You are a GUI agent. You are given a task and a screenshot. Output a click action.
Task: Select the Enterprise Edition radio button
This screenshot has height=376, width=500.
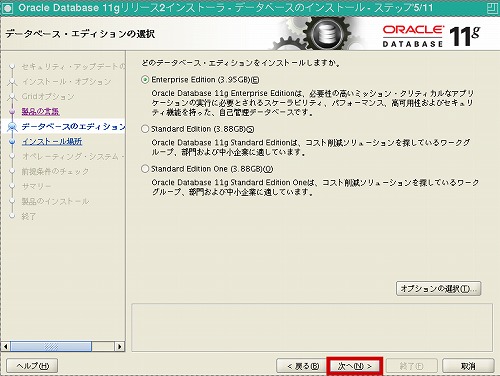[145, 80]
